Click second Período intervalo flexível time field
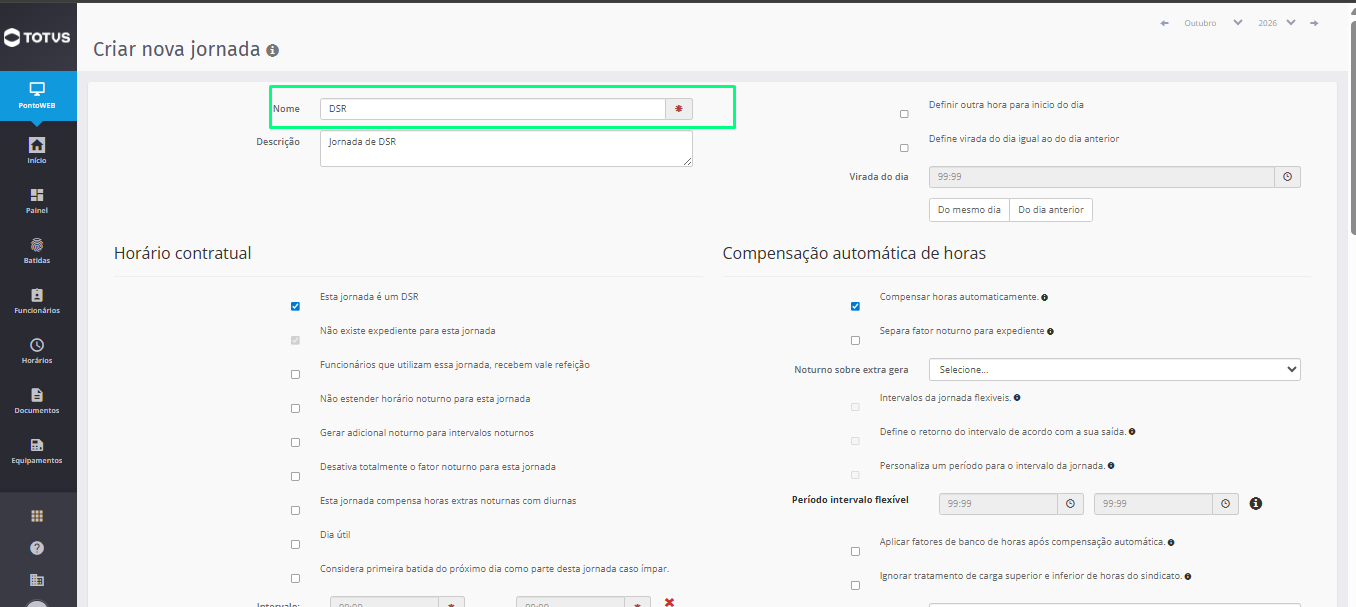Image resolution: width=1356 pixels, height=607 pixels. [x=1153, y=504]
